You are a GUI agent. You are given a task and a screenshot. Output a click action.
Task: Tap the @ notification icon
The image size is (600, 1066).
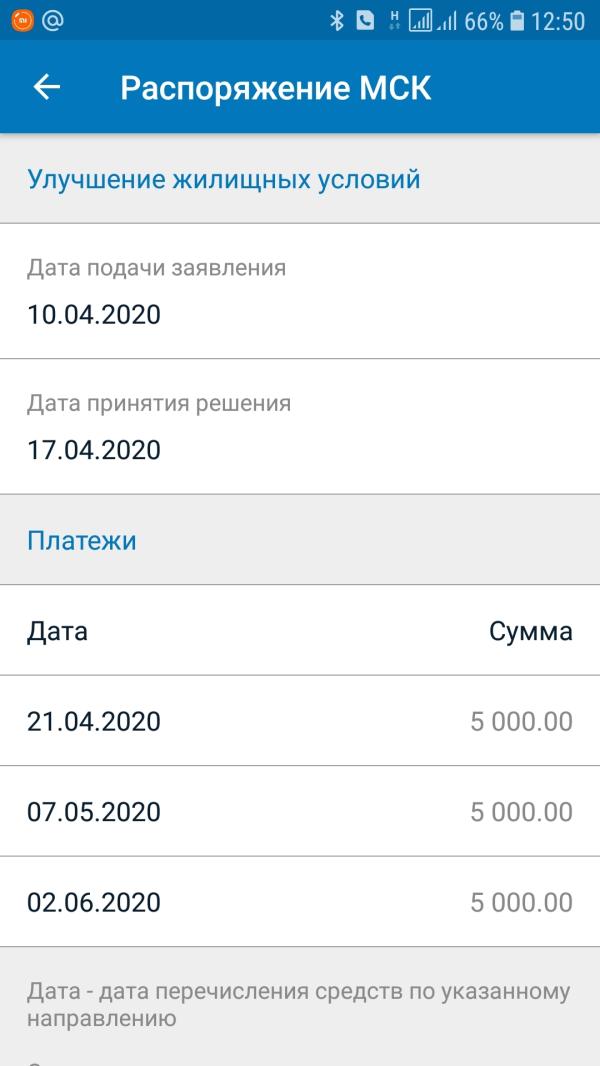point(53,20)
